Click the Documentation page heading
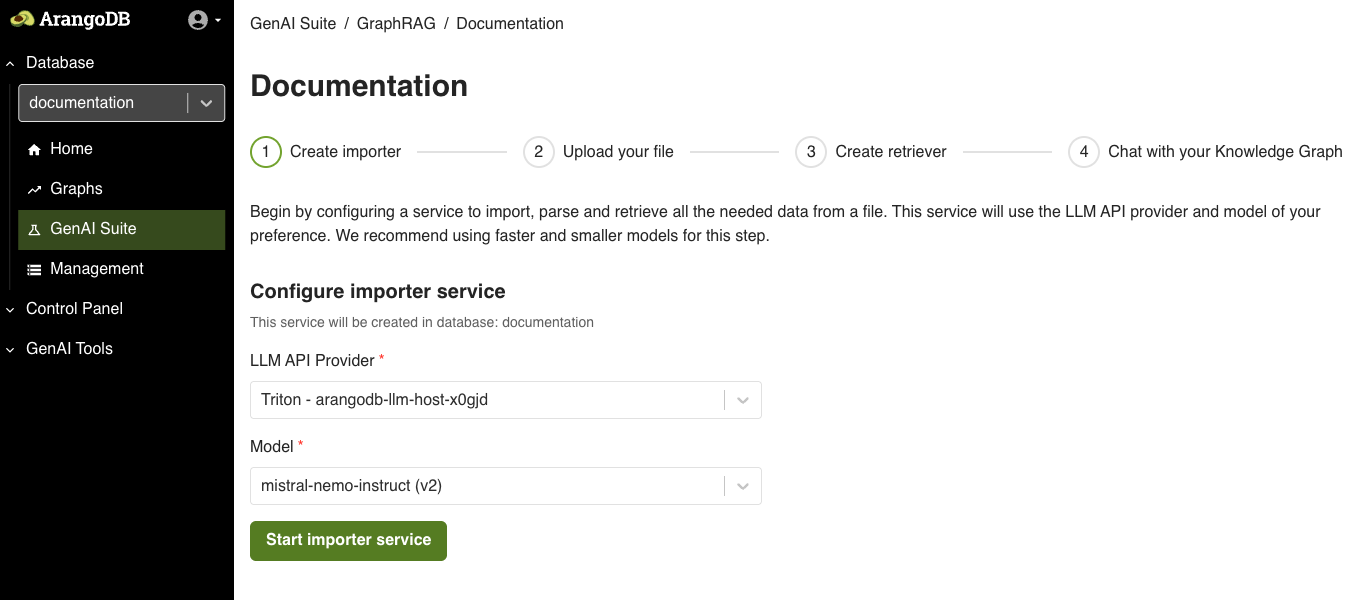Image resolution: width=1353 pixels, height=600 pixels. click(x=359, y=86)
